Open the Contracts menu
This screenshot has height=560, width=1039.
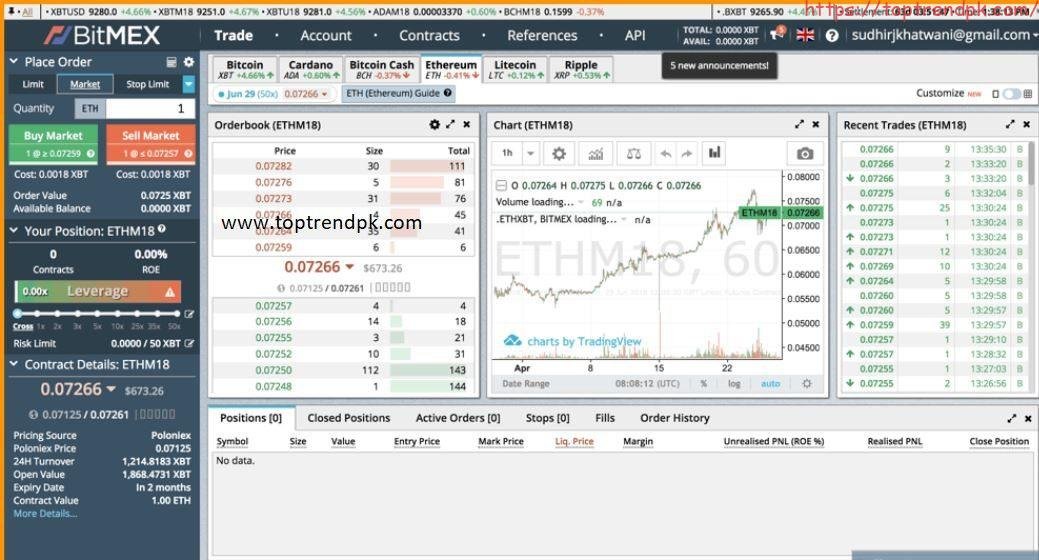[x=429, y=36]
